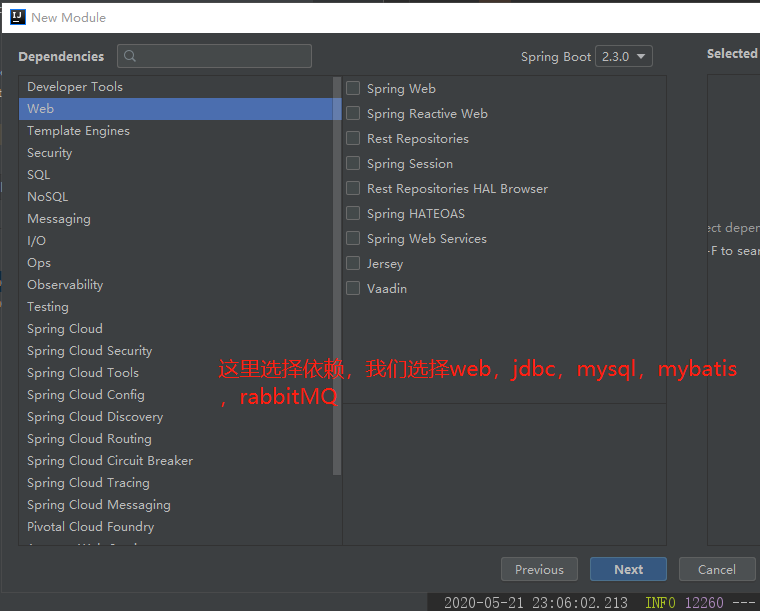
Task: Choose the I/O category
Action: 176,241
